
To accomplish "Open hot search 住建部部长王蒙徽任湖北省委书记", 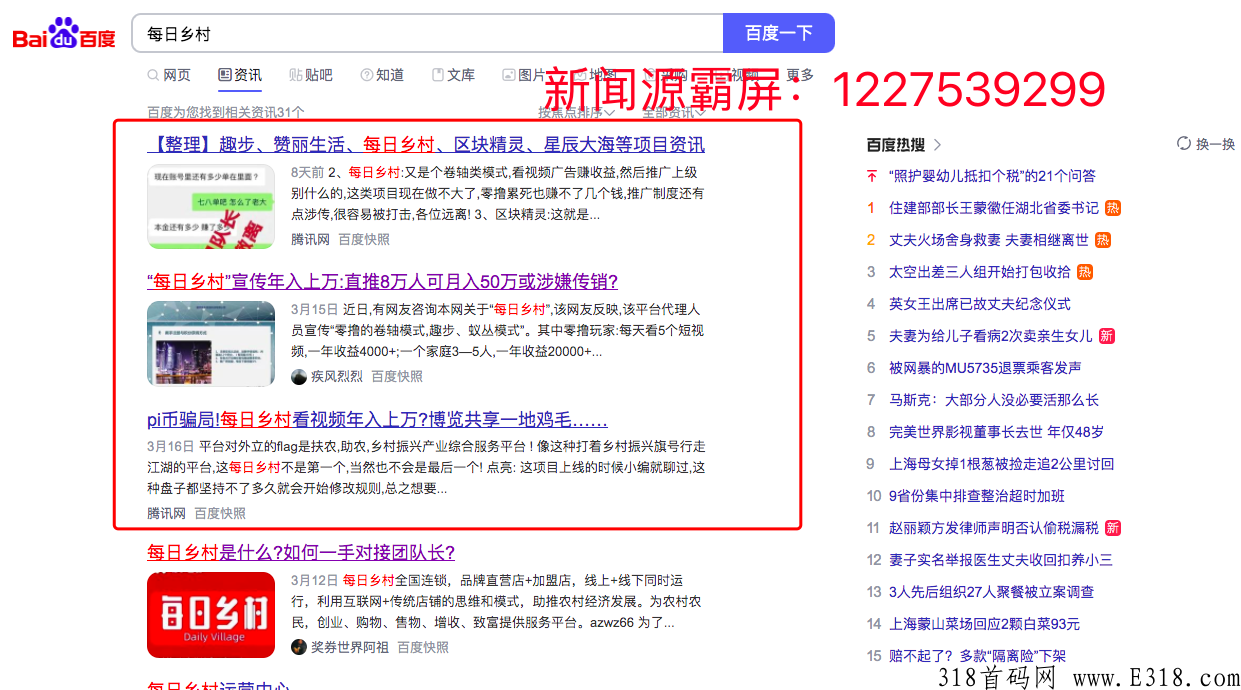I will [994, 208].
